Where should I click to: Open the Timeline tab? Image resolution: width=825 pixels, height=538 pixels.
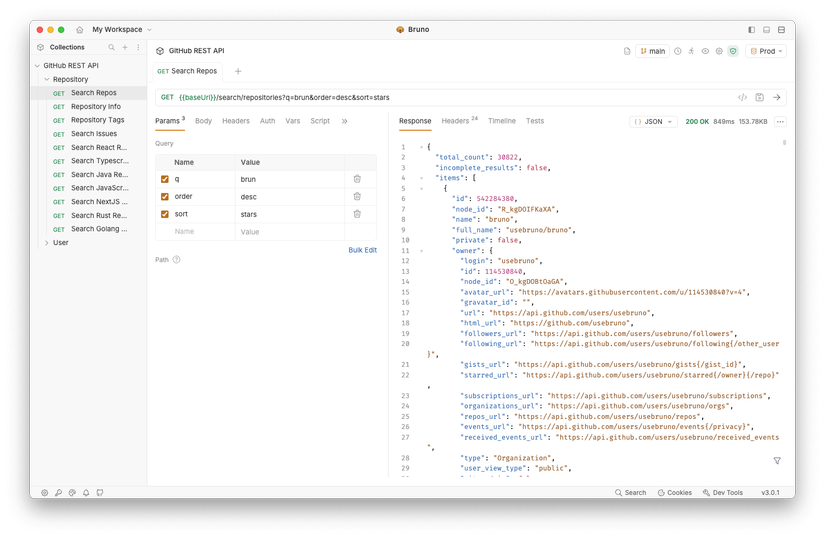pos(501,121)
